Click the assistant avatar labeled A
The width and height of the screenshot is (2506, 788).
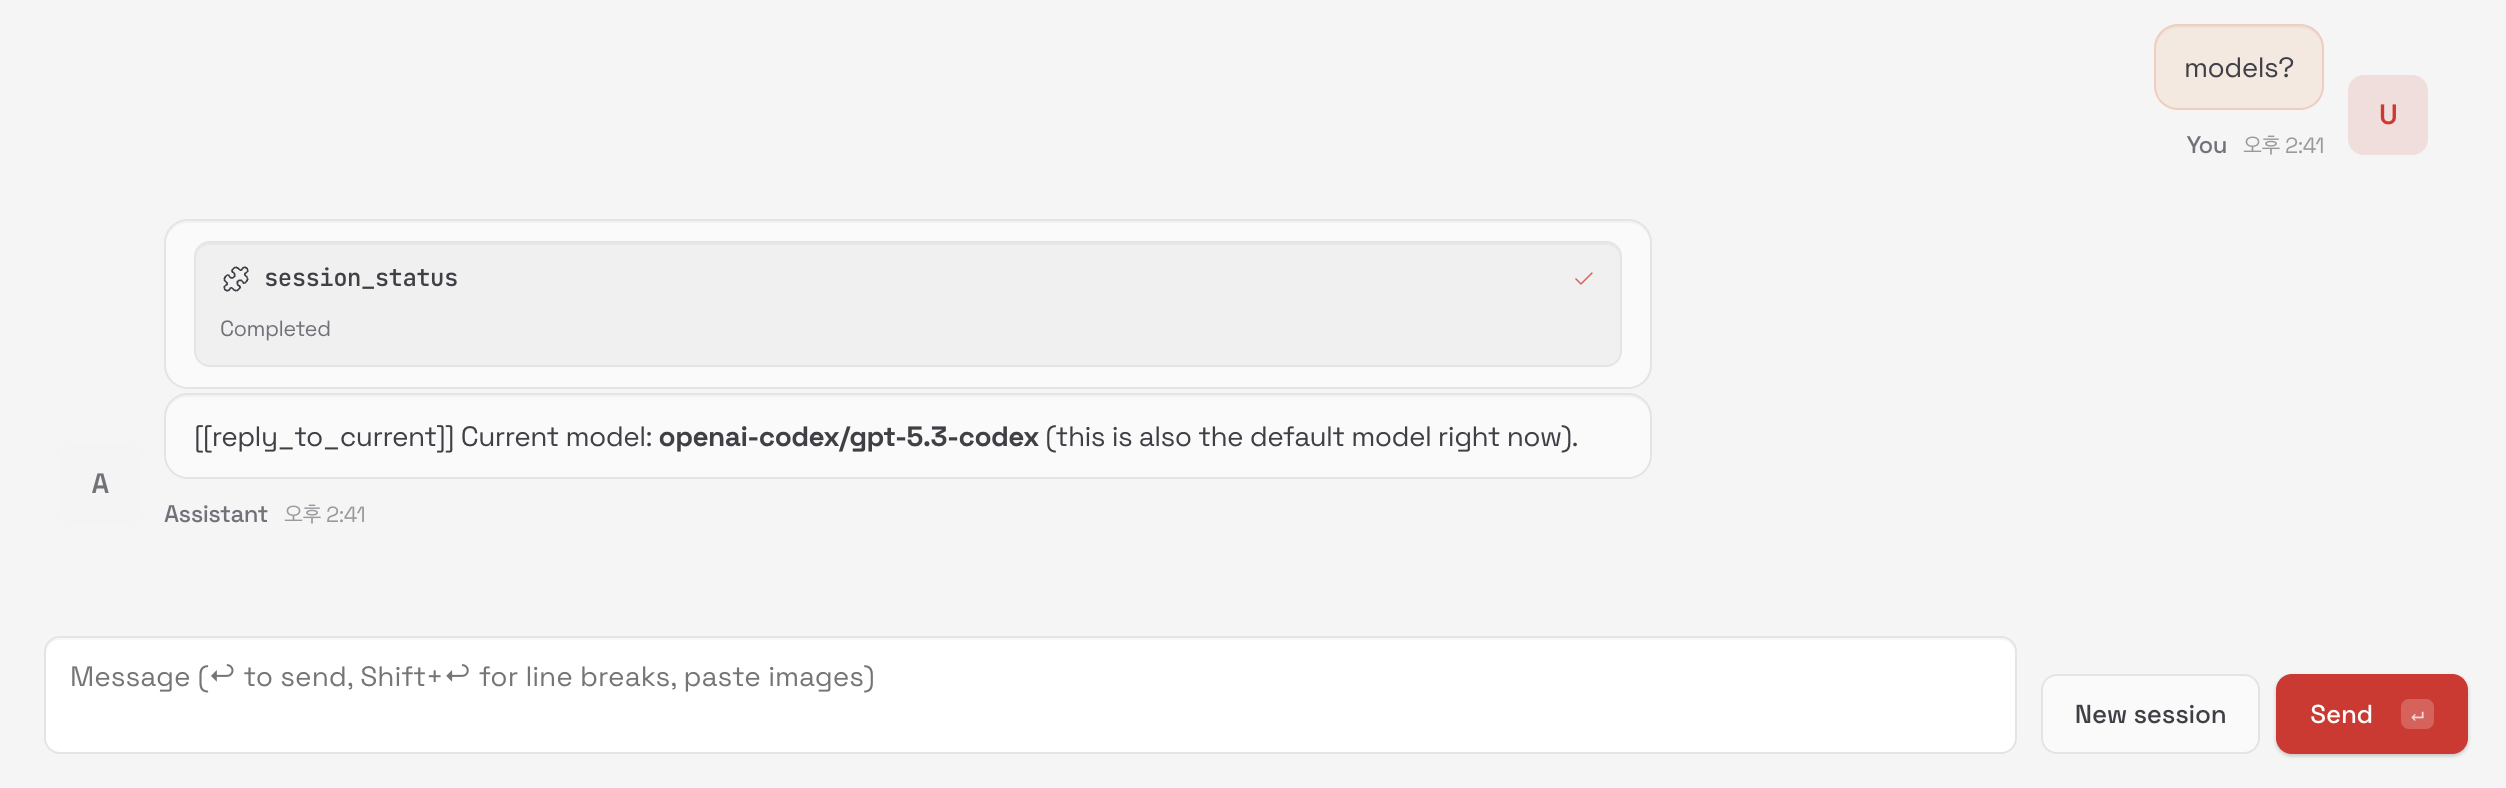[x=100, y=484]
